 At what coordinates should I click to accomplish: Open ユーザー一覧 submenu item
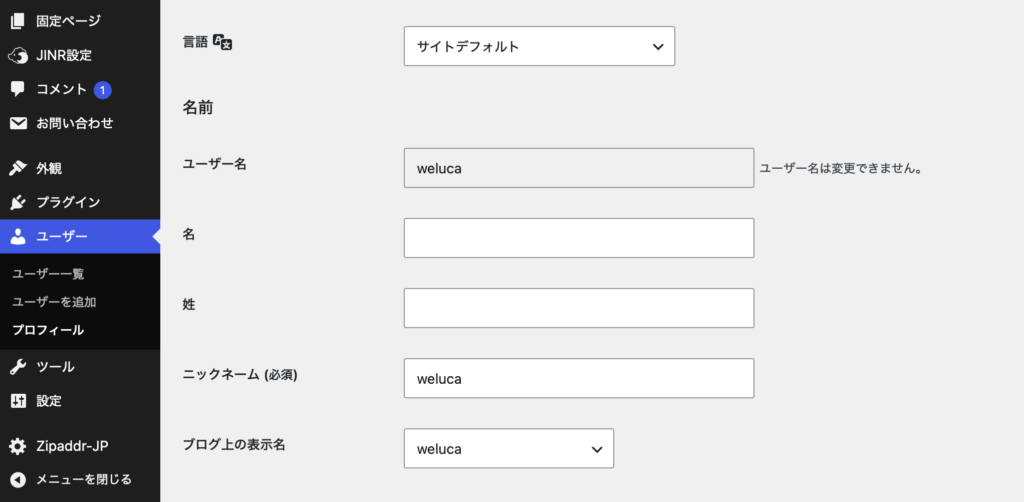click(48, 274)
